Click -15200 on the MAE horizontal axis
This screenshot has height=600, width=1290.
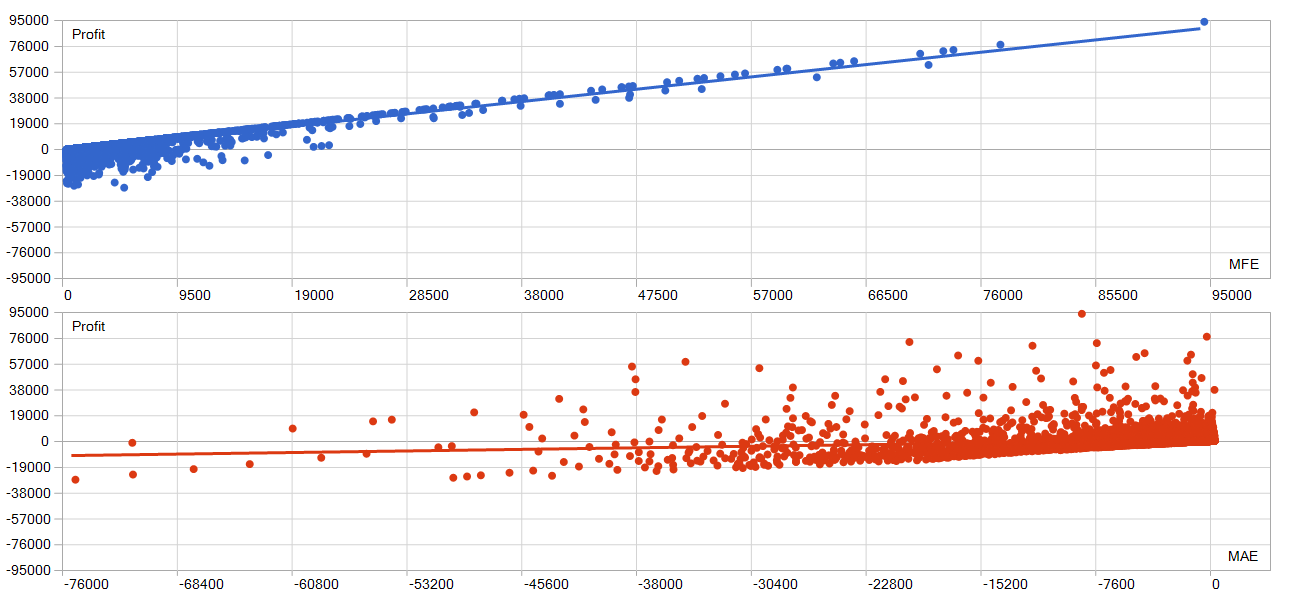[1007, 584]
